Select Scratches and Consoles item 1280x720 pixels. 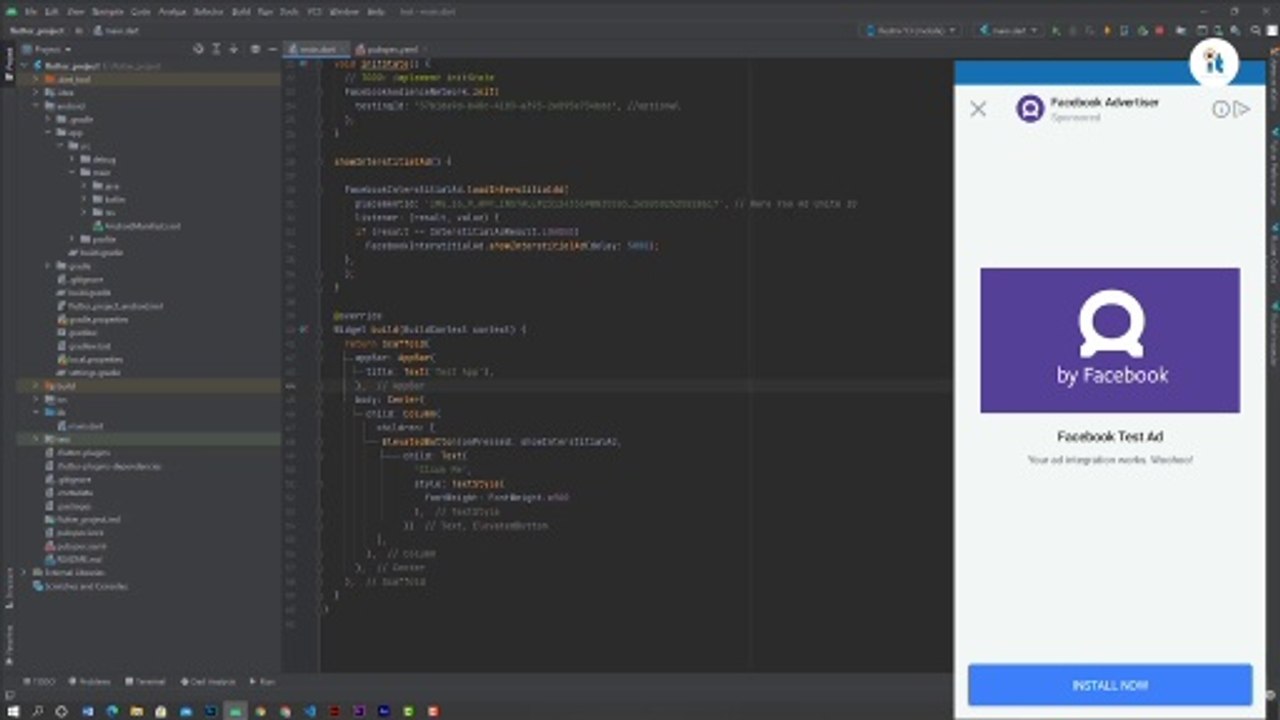(80, 587)
